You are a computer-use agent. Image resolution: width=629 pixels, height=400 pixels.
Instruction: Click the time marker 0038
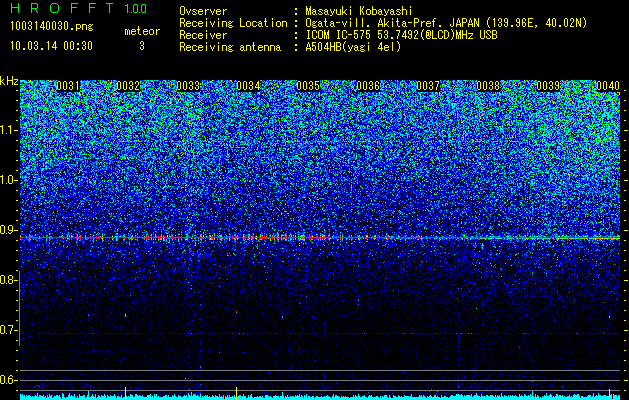488,86
